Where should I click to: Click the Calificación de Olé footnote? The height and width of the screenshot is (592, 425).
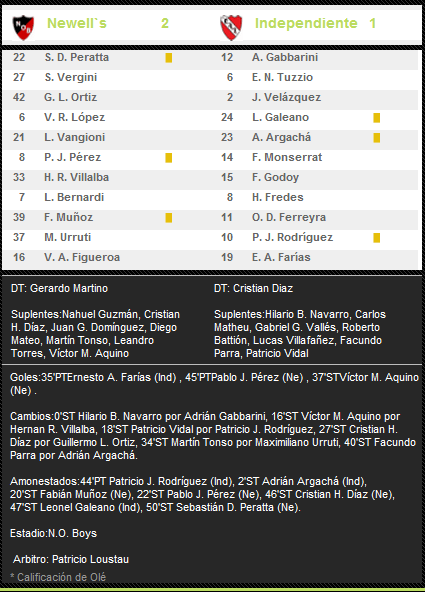pyautogui.click(x=58, y=577)
